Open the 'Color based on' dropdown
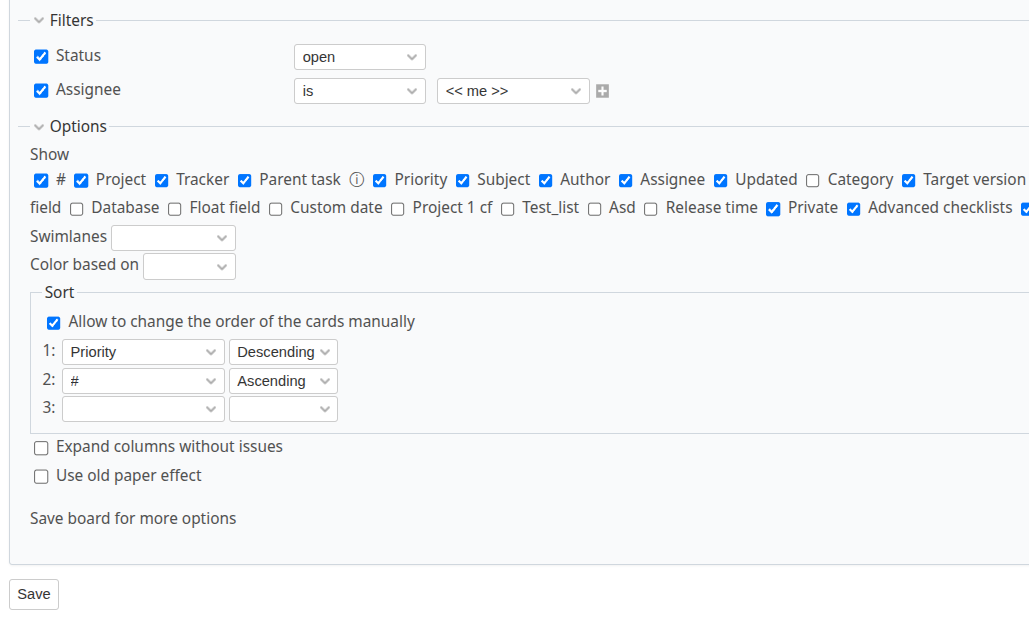Screen dimensions: 1029x617 pyautogui.click(x=189, y=266)
